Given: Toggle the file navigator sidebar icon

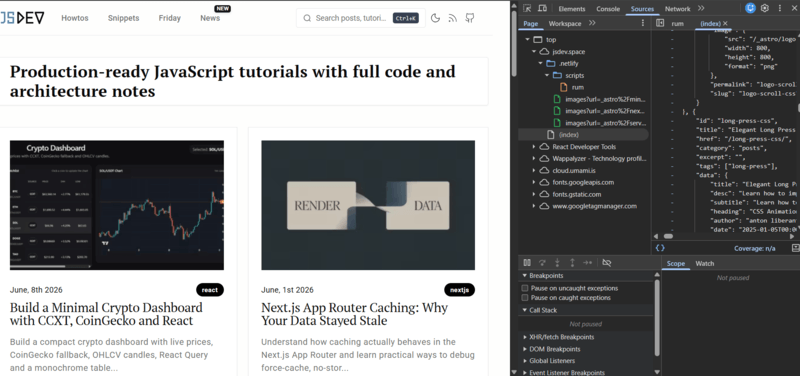Looking at the screenshot, I should coord(660,23).
